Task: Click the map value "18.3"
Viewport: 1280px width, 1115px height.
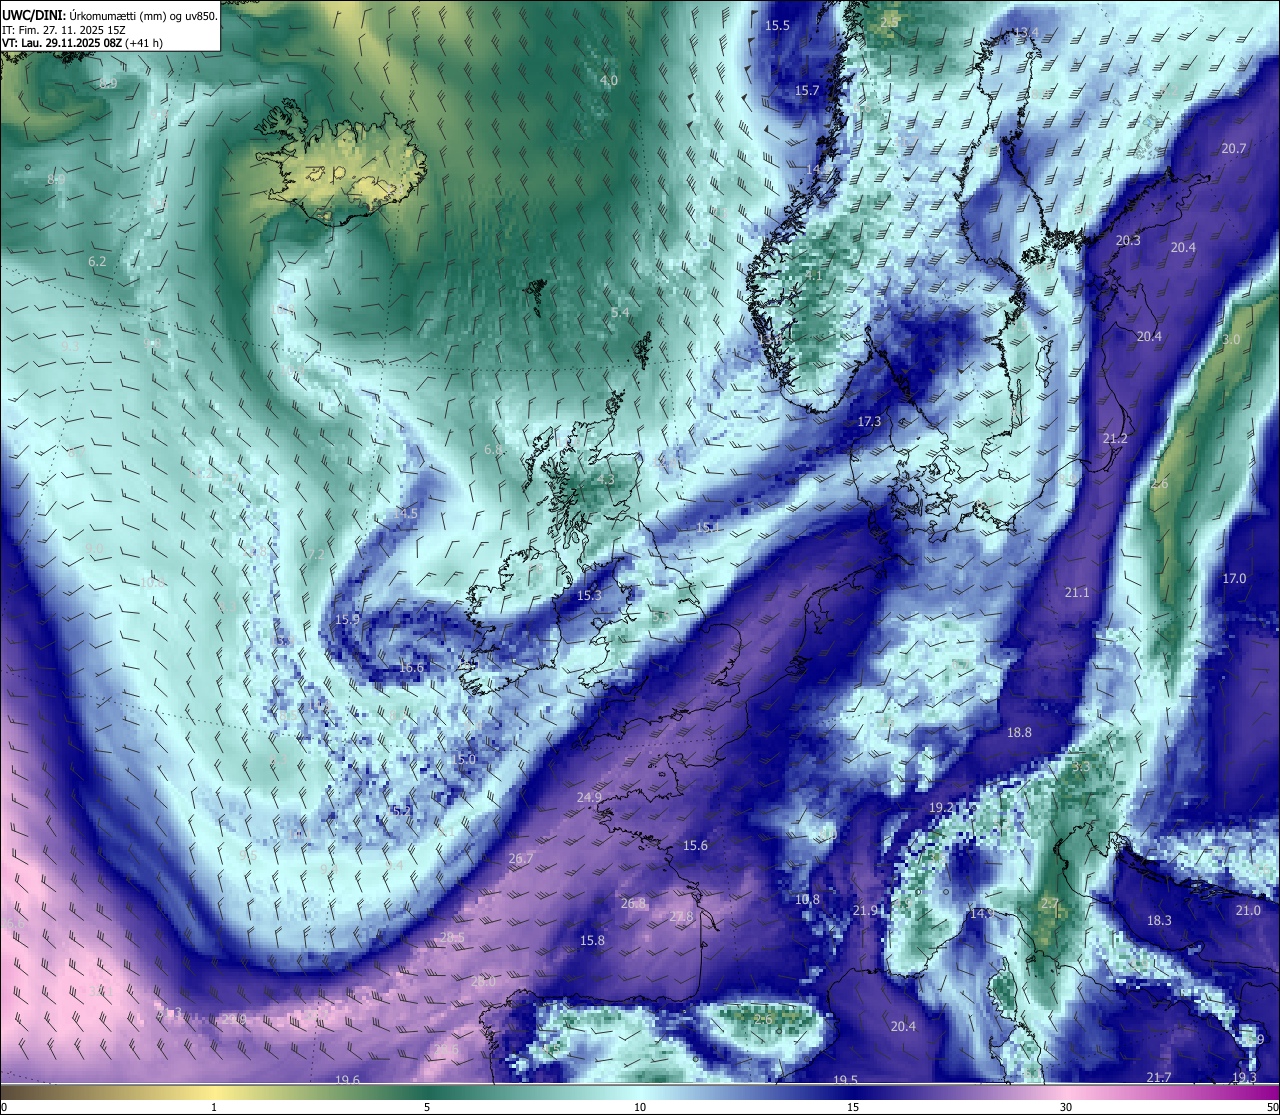Action: 1159,920
